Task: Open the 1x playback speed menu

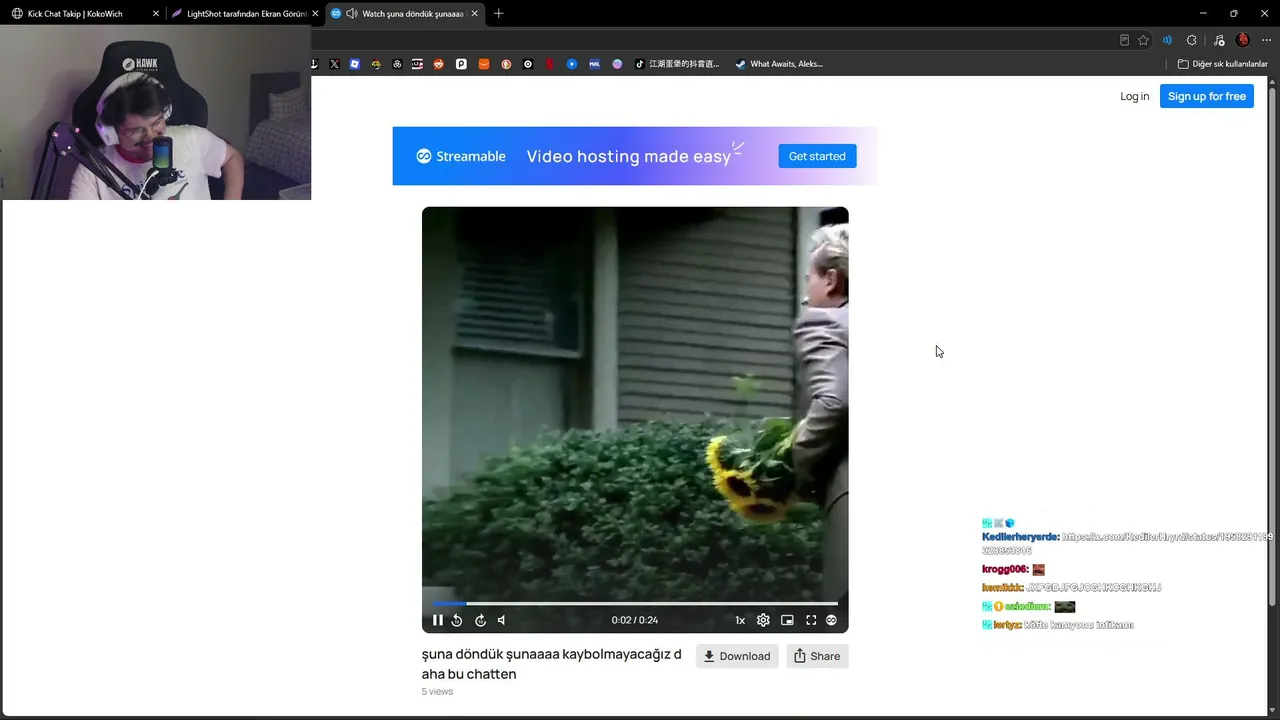Action: [x=740, y=620]
